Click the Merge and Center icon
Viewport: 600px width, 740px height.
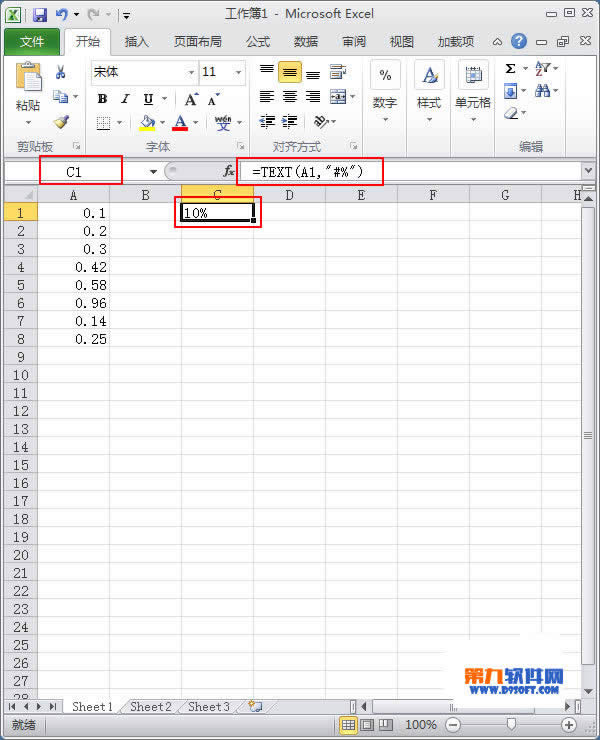pos(338,97)
